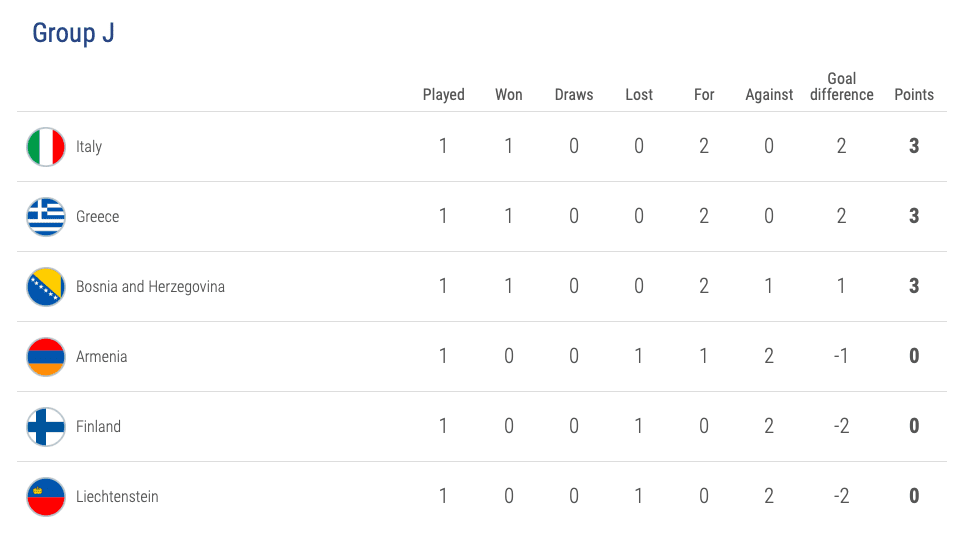The height and width of the screenshot is (551, 978).
Task: Click the Finland flag icon
Action: [46, 427]
